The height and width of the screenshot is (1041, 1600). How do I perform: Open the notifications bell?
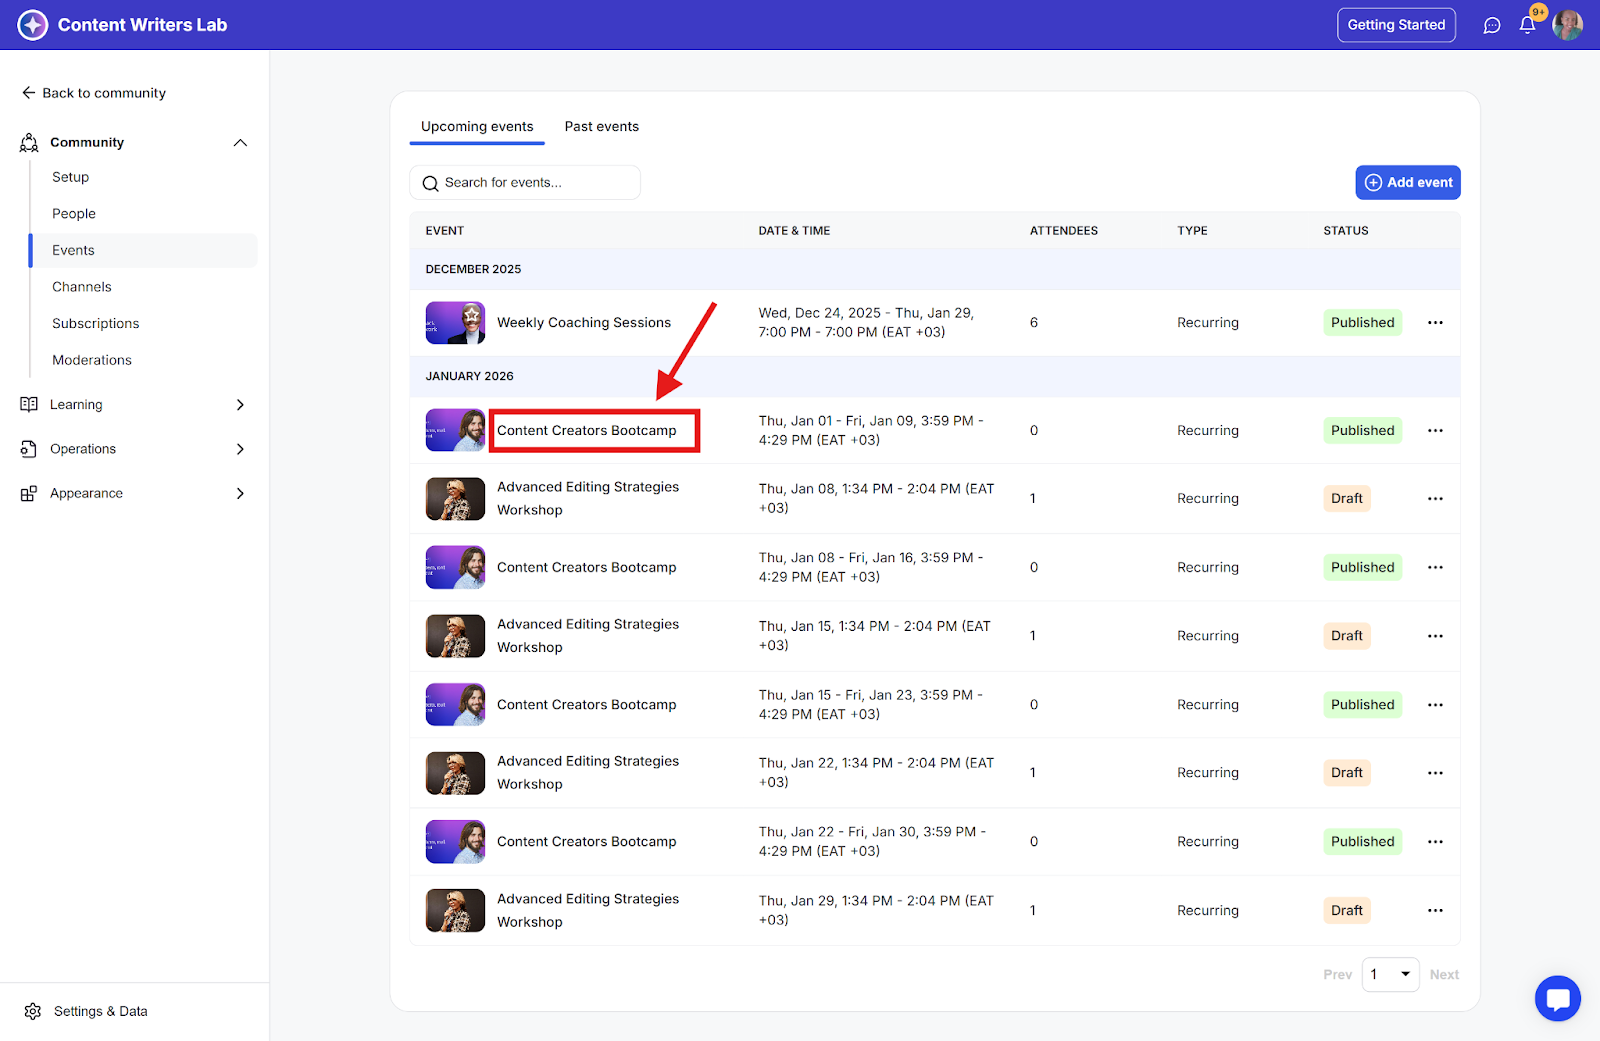point(1527,25)
